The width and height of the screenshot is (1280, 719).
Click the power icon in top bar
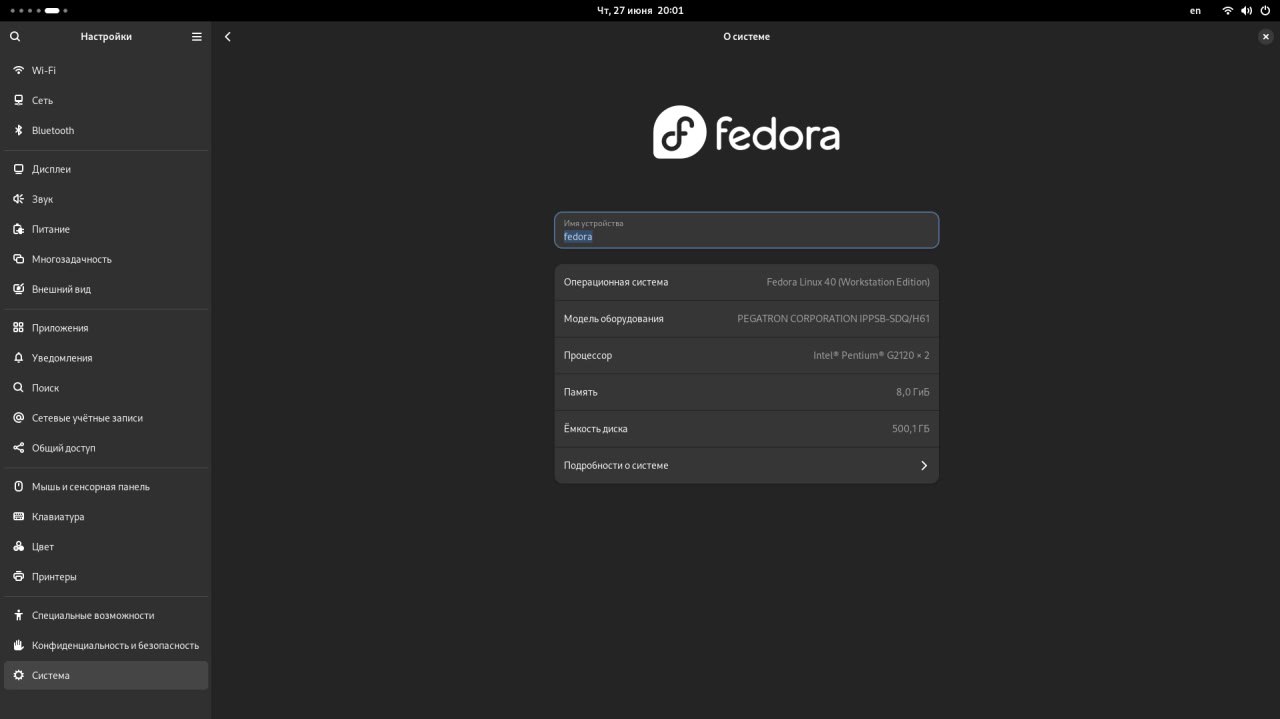click(1265, 10)
